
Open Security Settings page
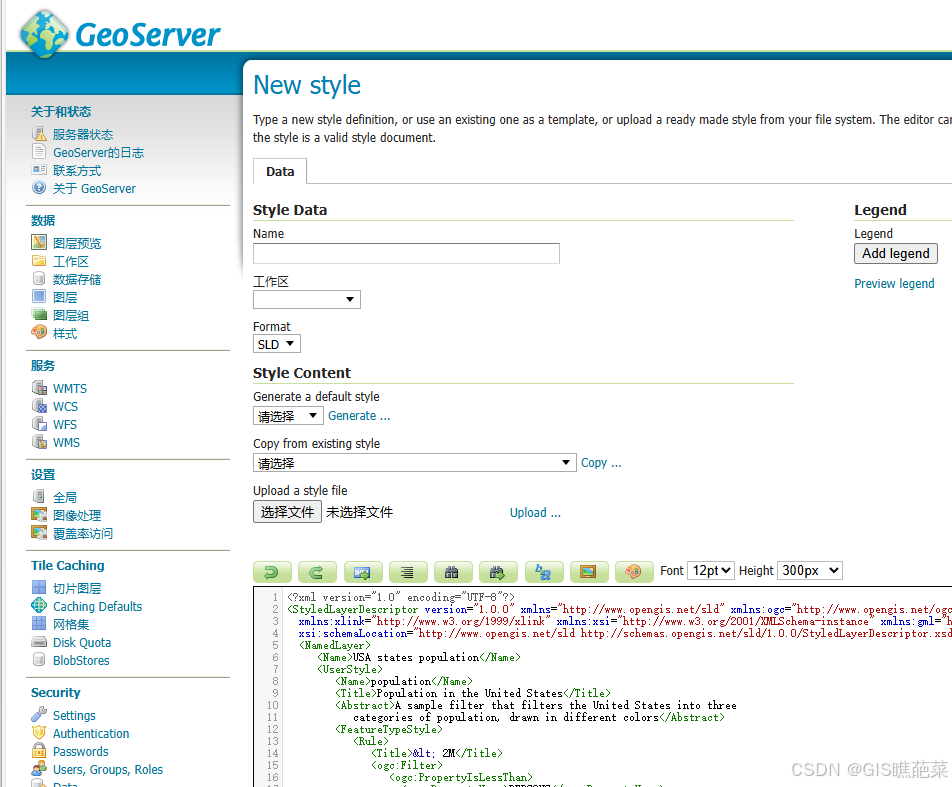click(74, 715)
